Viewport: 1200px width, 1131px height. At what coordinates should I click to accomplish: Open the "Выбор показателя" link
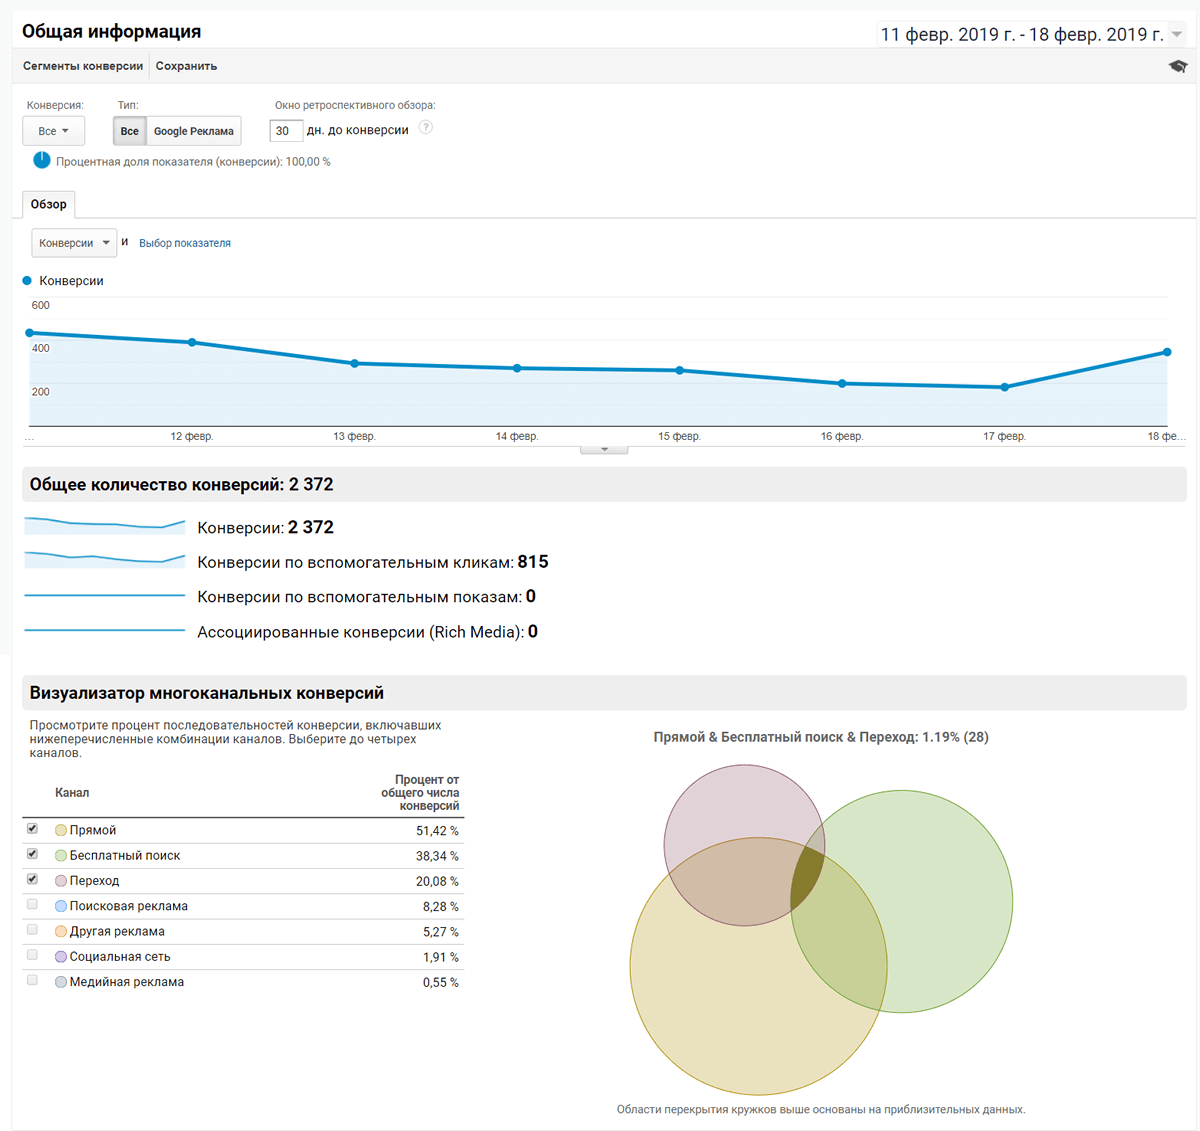(x=185, y=242)
